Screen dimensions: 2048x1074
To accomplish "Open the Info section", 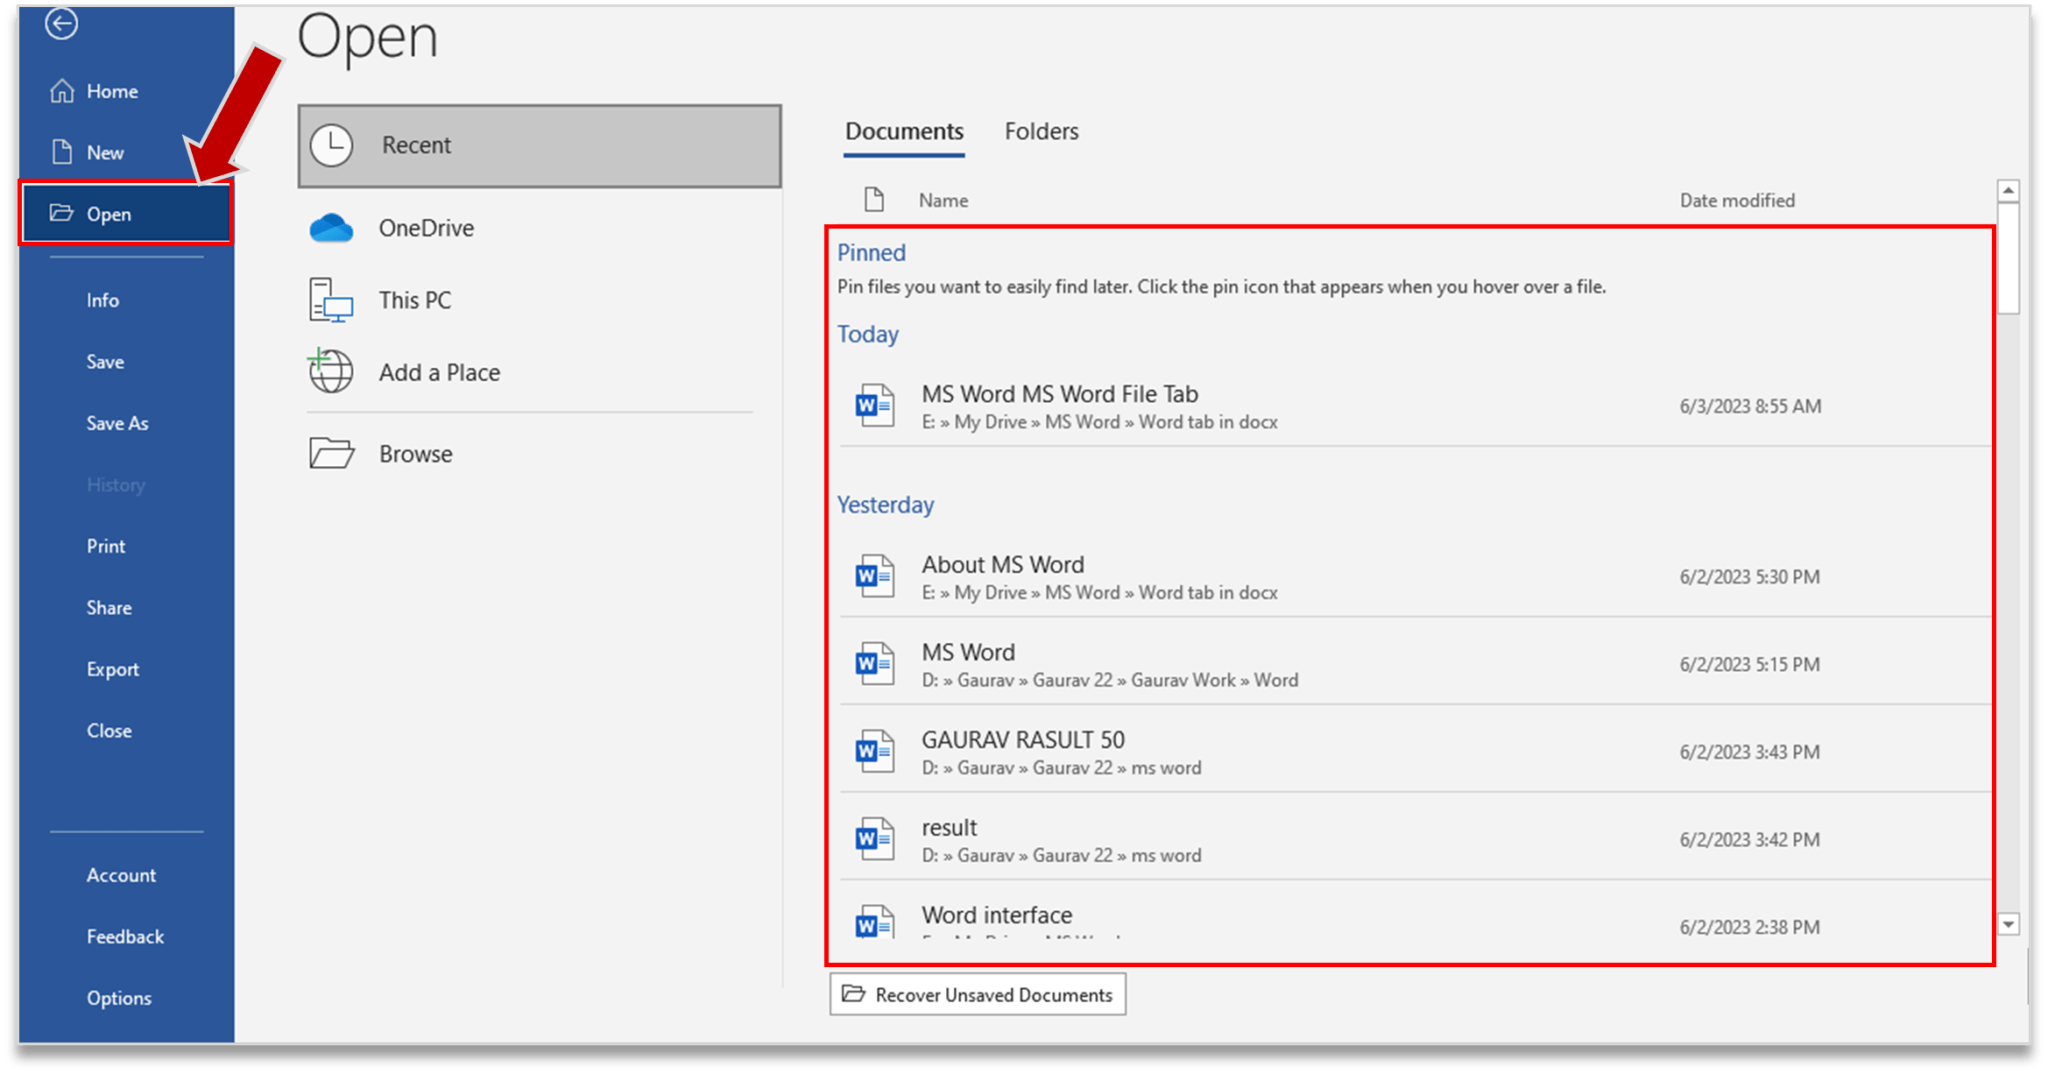I will pos(126,300).
